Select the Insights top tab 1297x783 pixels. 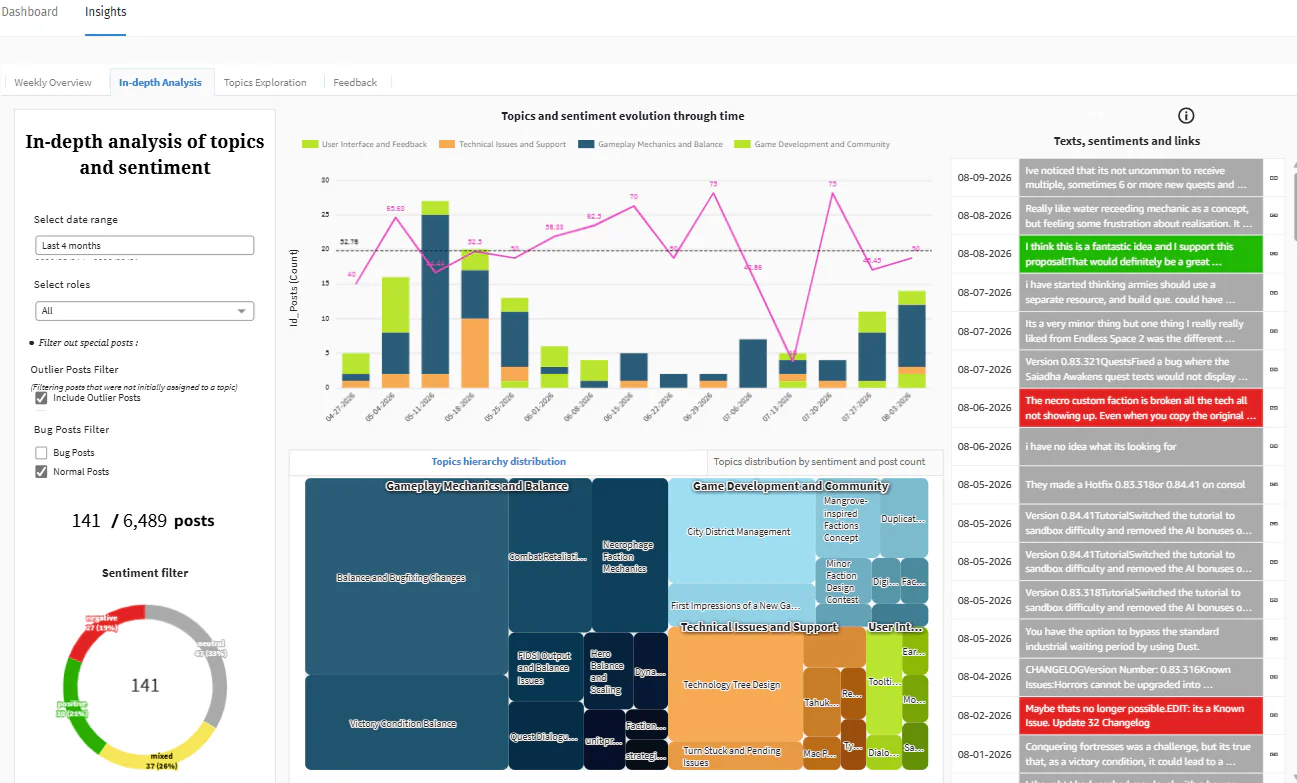point(106,12)
